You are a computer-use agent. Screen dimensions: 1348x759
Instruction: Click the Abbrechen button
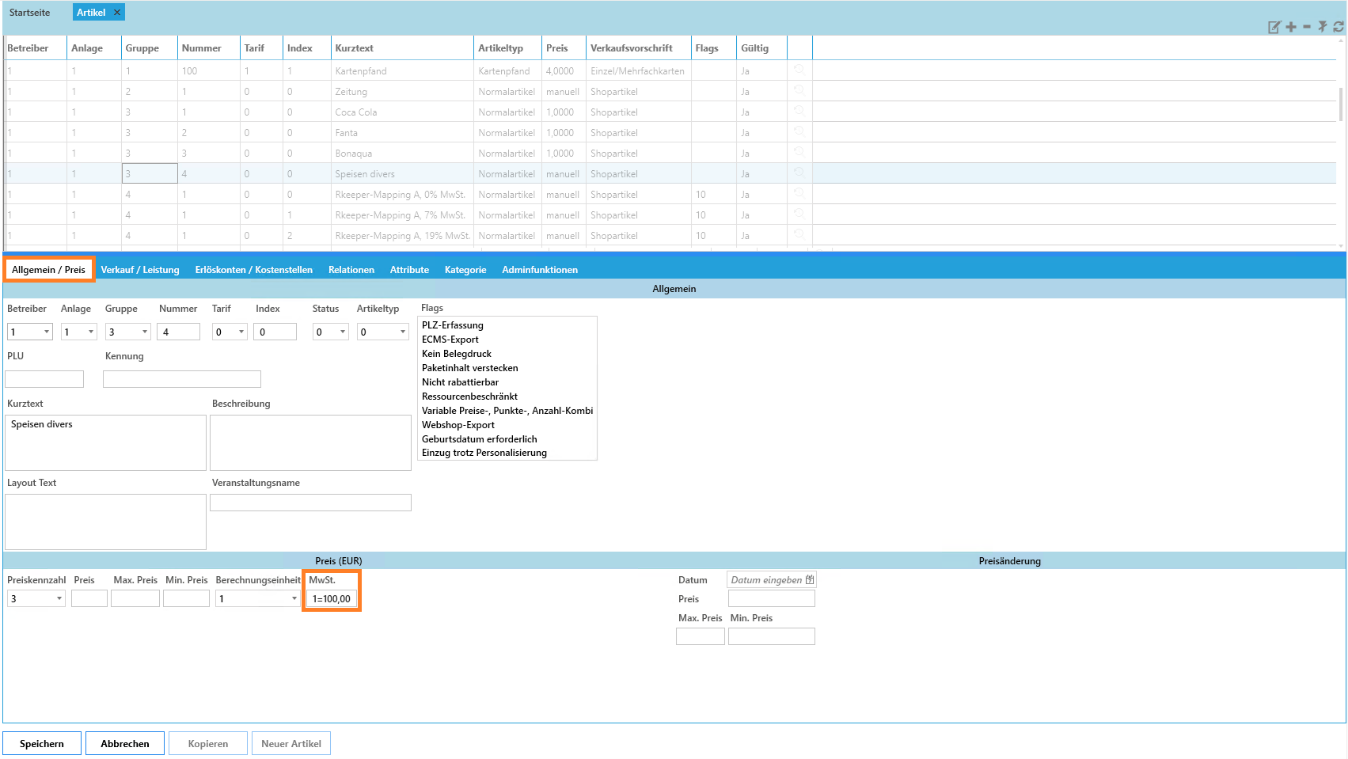point(125,744)
